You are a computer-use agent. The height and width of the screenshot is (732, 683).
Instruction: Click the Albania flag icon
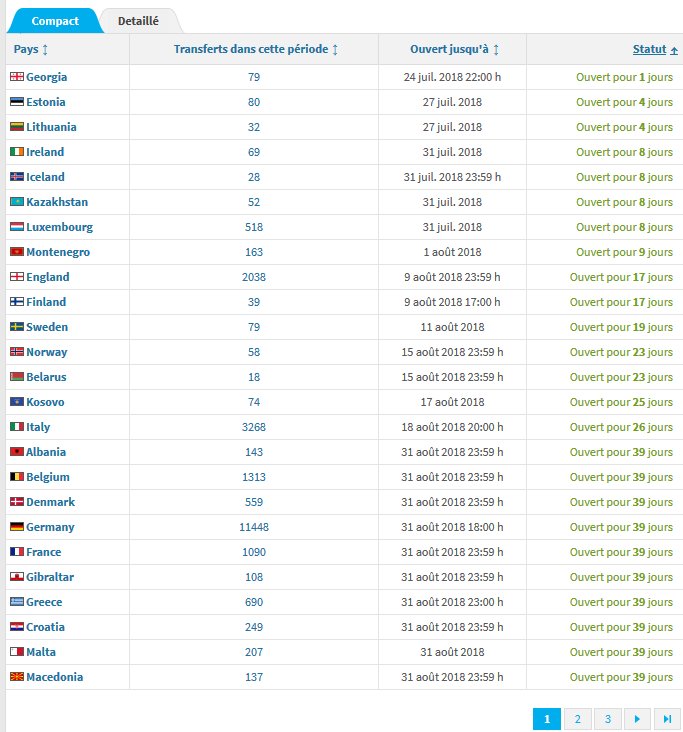17,451
